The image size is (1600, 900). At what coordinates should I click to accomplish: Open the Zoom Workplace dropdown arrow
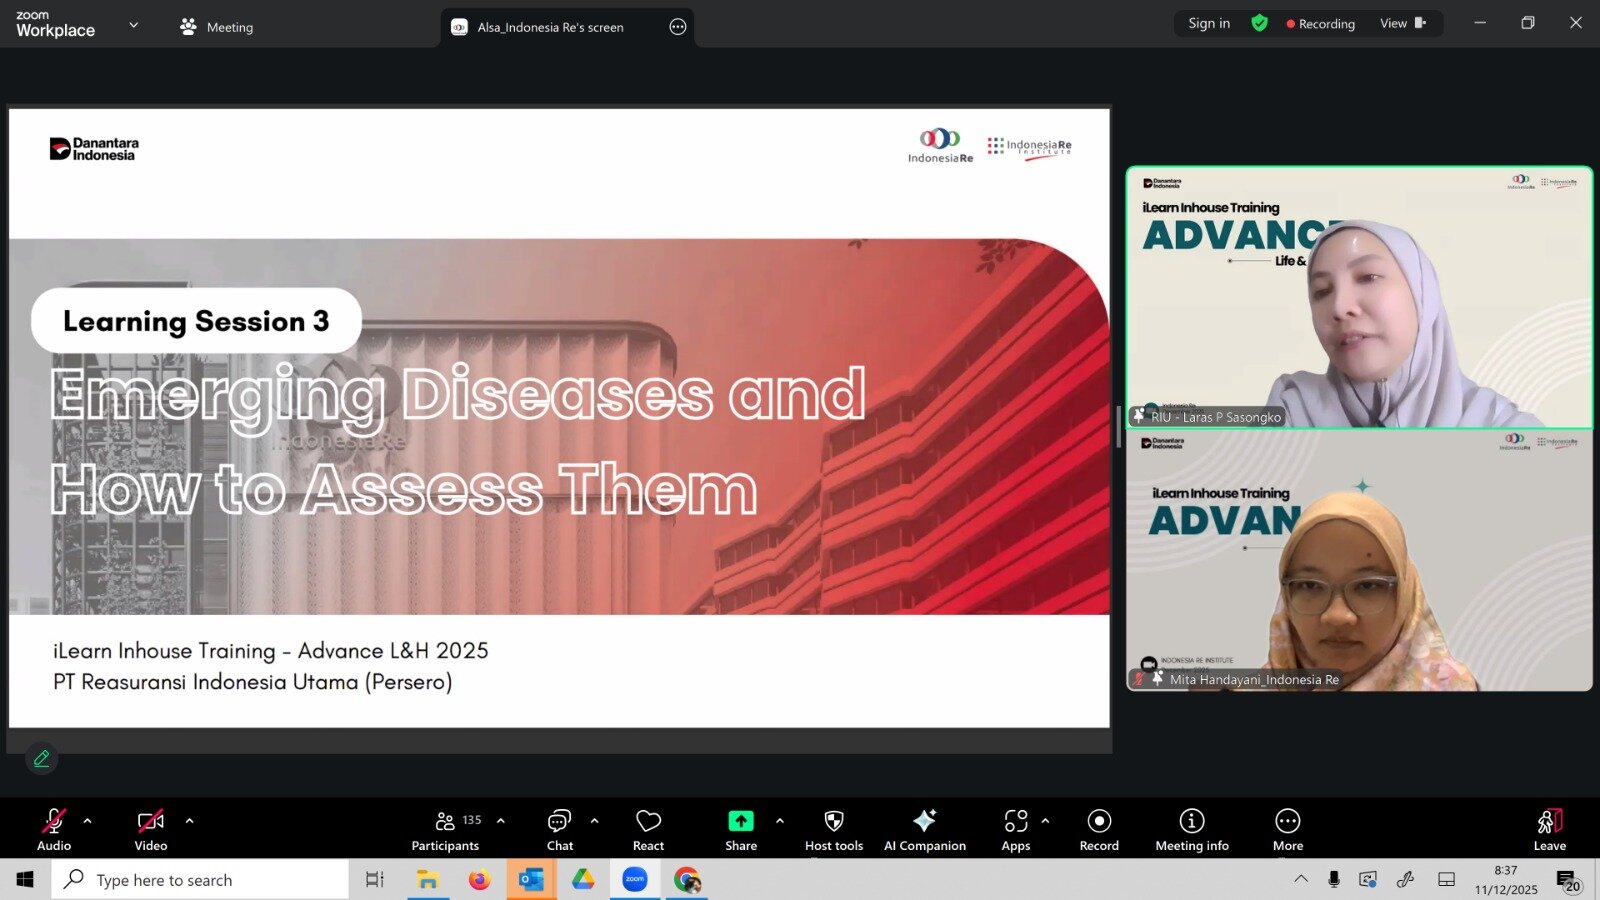[x=134, y=25]
